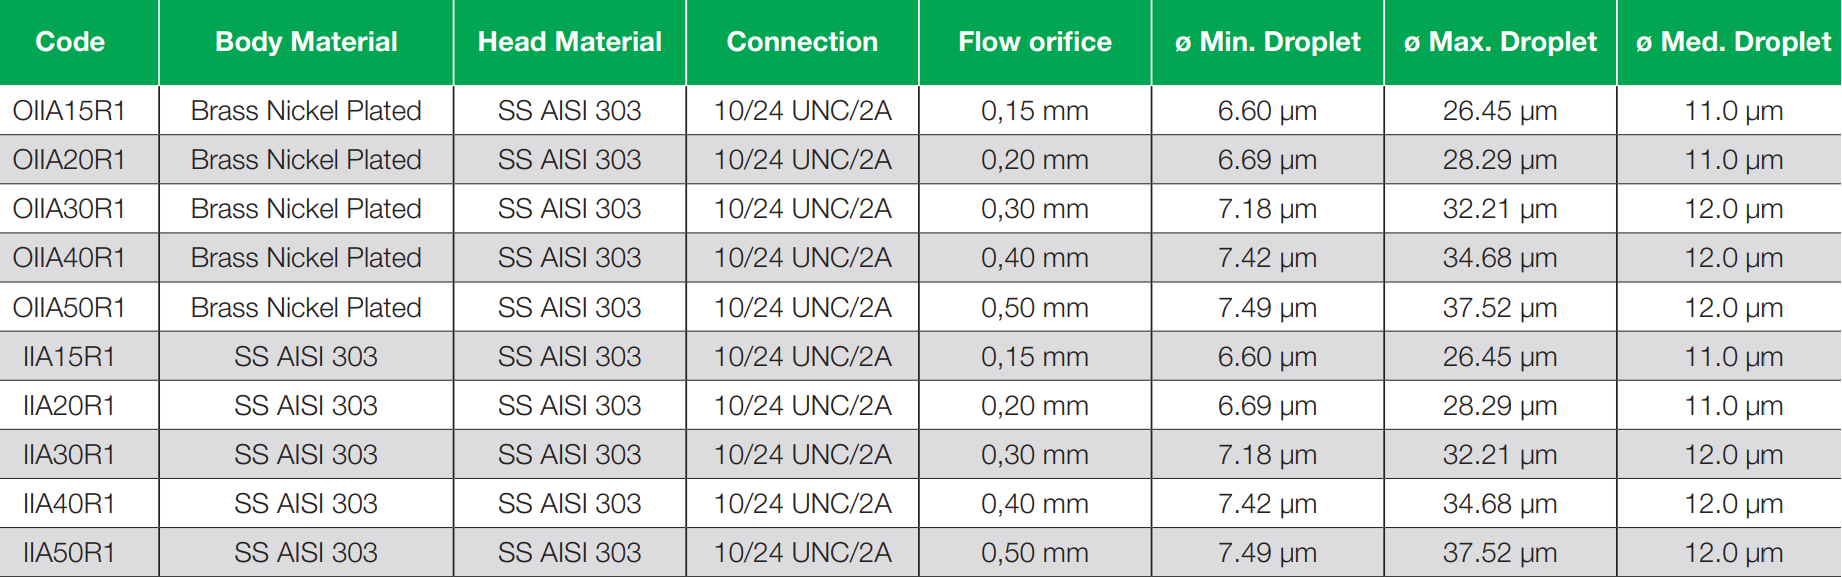The image size is (1842, 577).
Task: Click the OIIA15R1 code cell
Action: coord(69,111)
